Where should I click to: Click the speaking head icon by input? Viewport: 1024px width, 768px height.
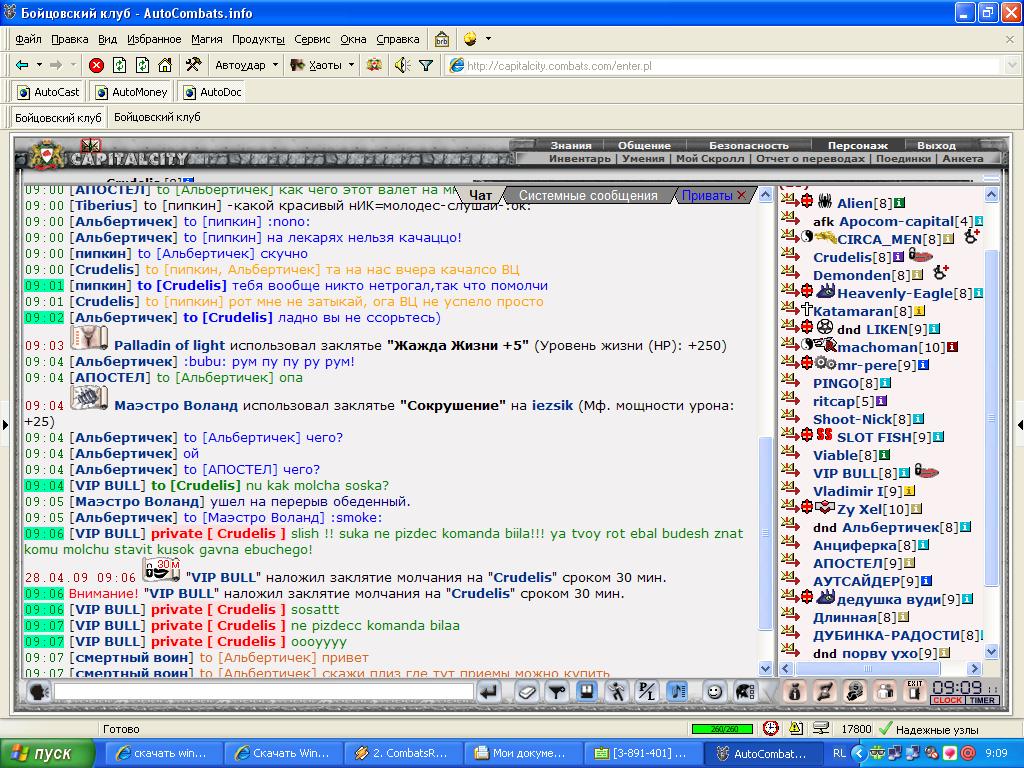39,691
